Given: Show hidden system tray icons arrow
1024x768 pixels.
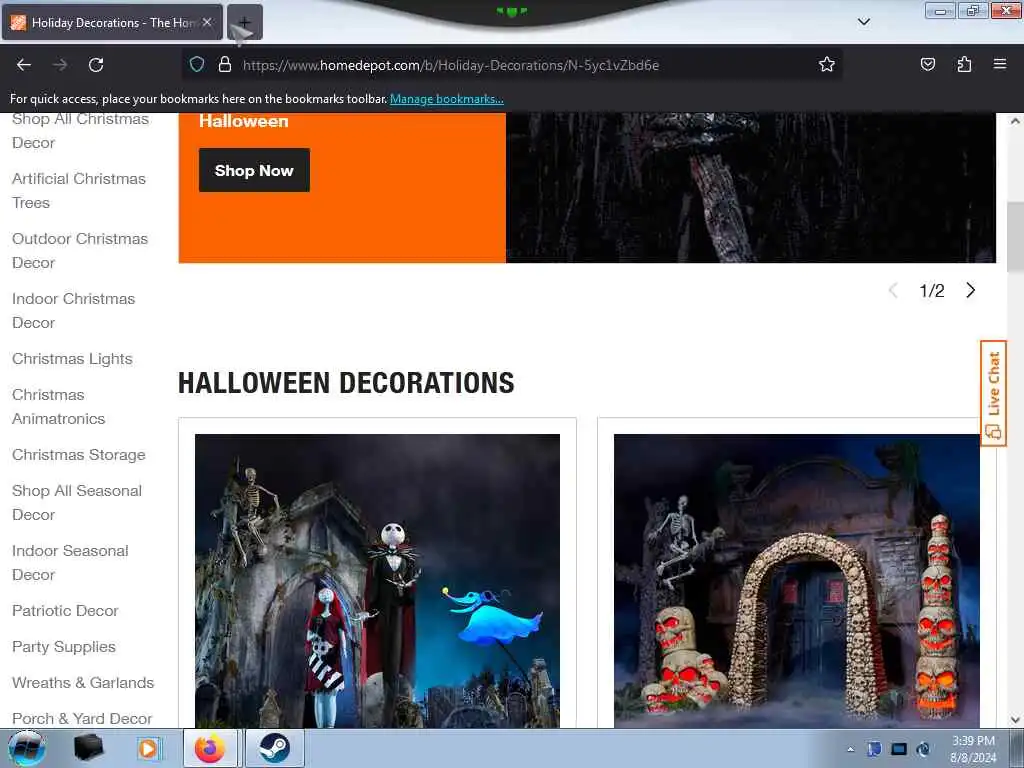Looking at the screenshot, I should [x=850, y=749].
